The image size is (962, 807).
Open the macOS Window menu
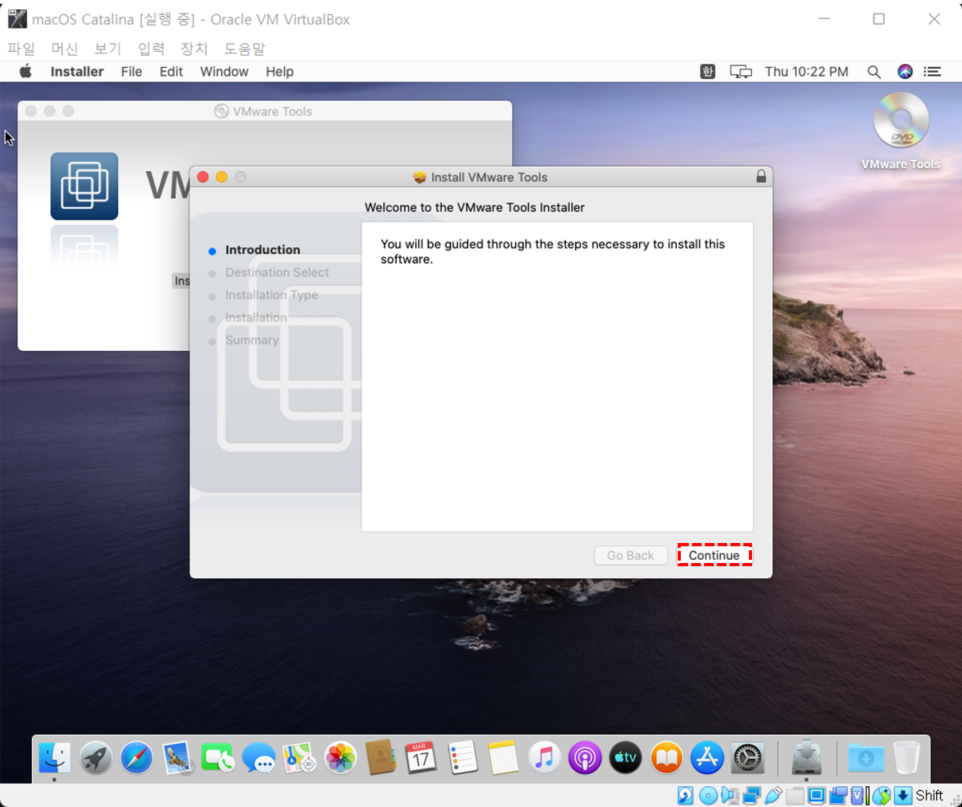pos(224,72)
